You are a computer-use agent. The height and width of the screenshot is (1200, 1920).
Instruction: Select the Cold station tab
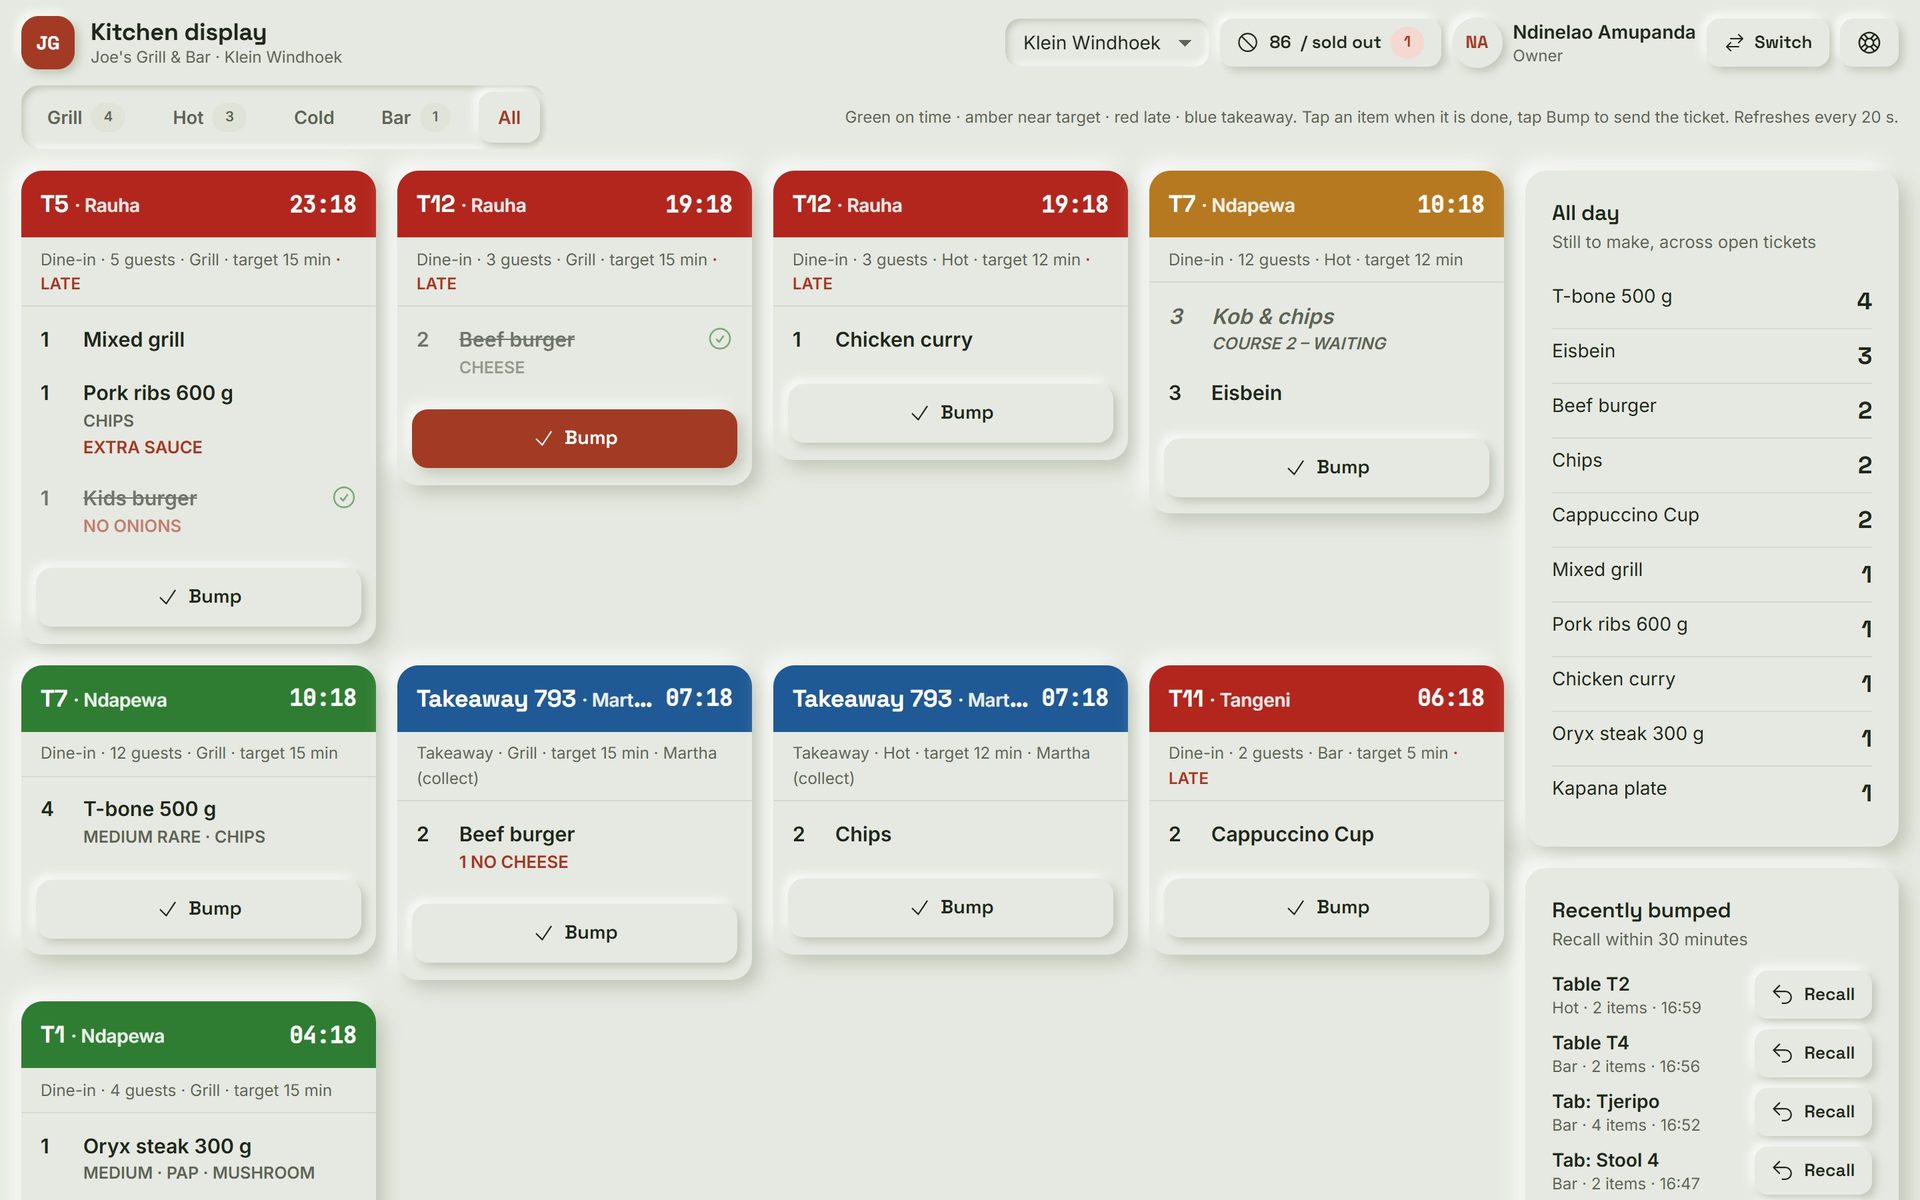[x=314, y=117]
